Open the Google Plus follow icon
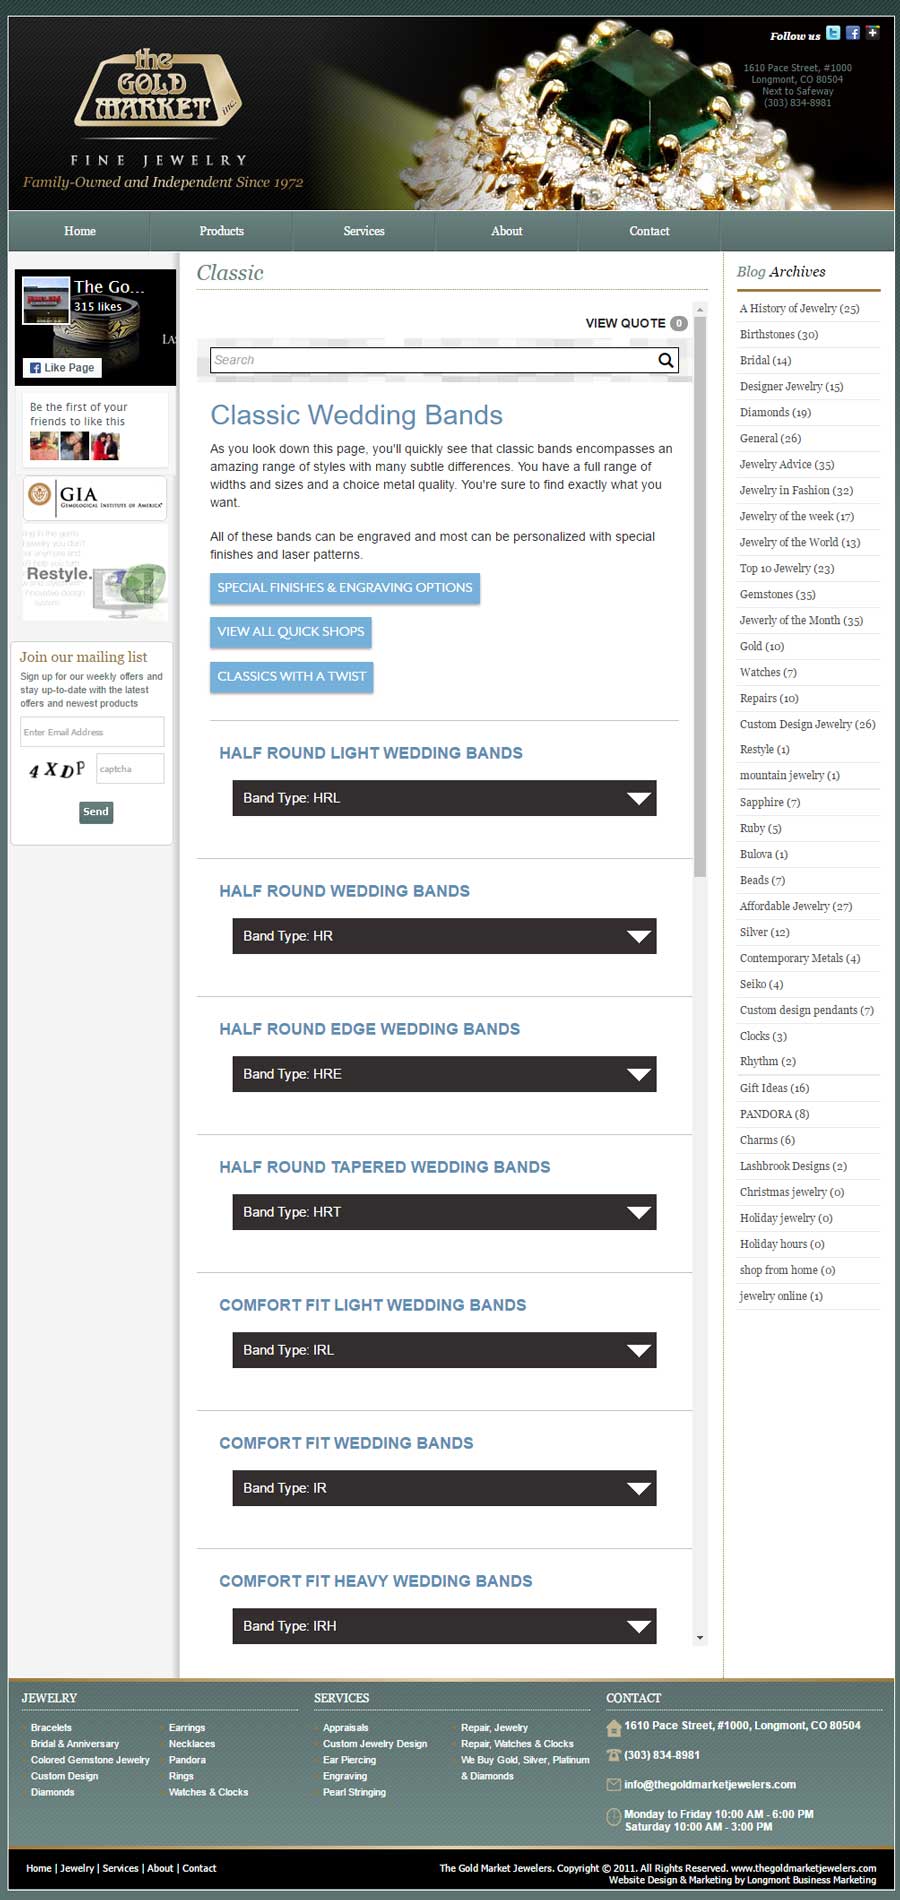The width and height of the screenshot is (900, 1900). tap(873, 33)
